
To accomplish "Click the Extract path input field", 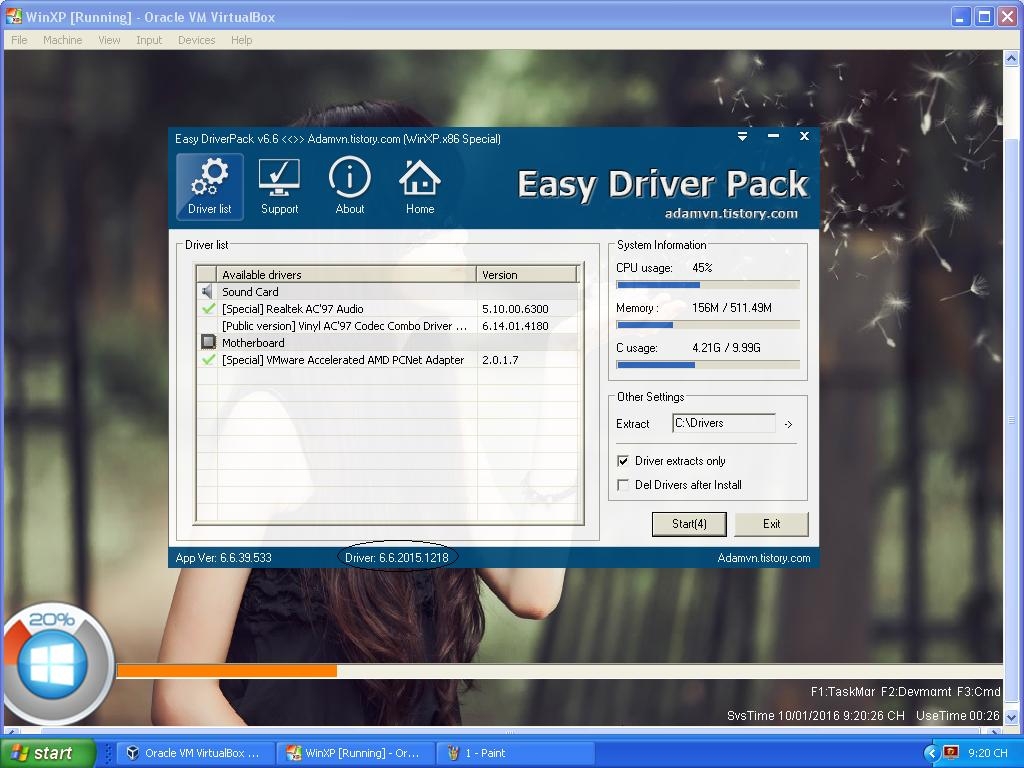I will pos(724,424).
